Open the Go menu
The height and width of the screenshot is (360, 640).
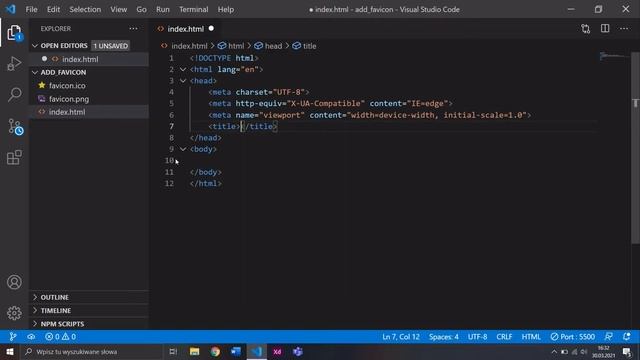(x=141, y=9)
